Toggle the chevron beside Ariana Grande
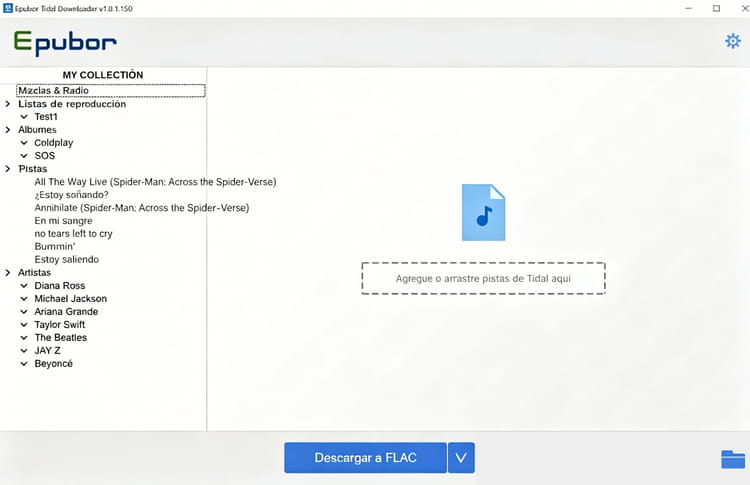 click(24, 311)
